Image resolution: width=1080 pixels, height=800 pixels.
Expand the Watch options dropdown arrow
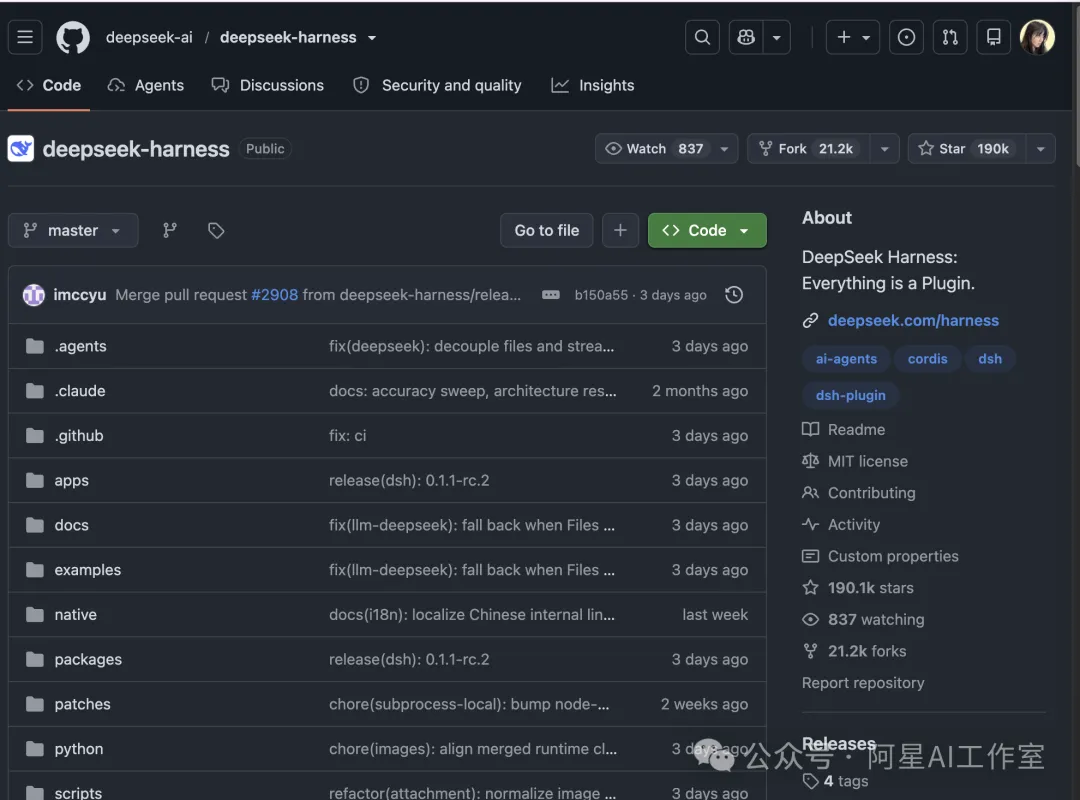725,149
